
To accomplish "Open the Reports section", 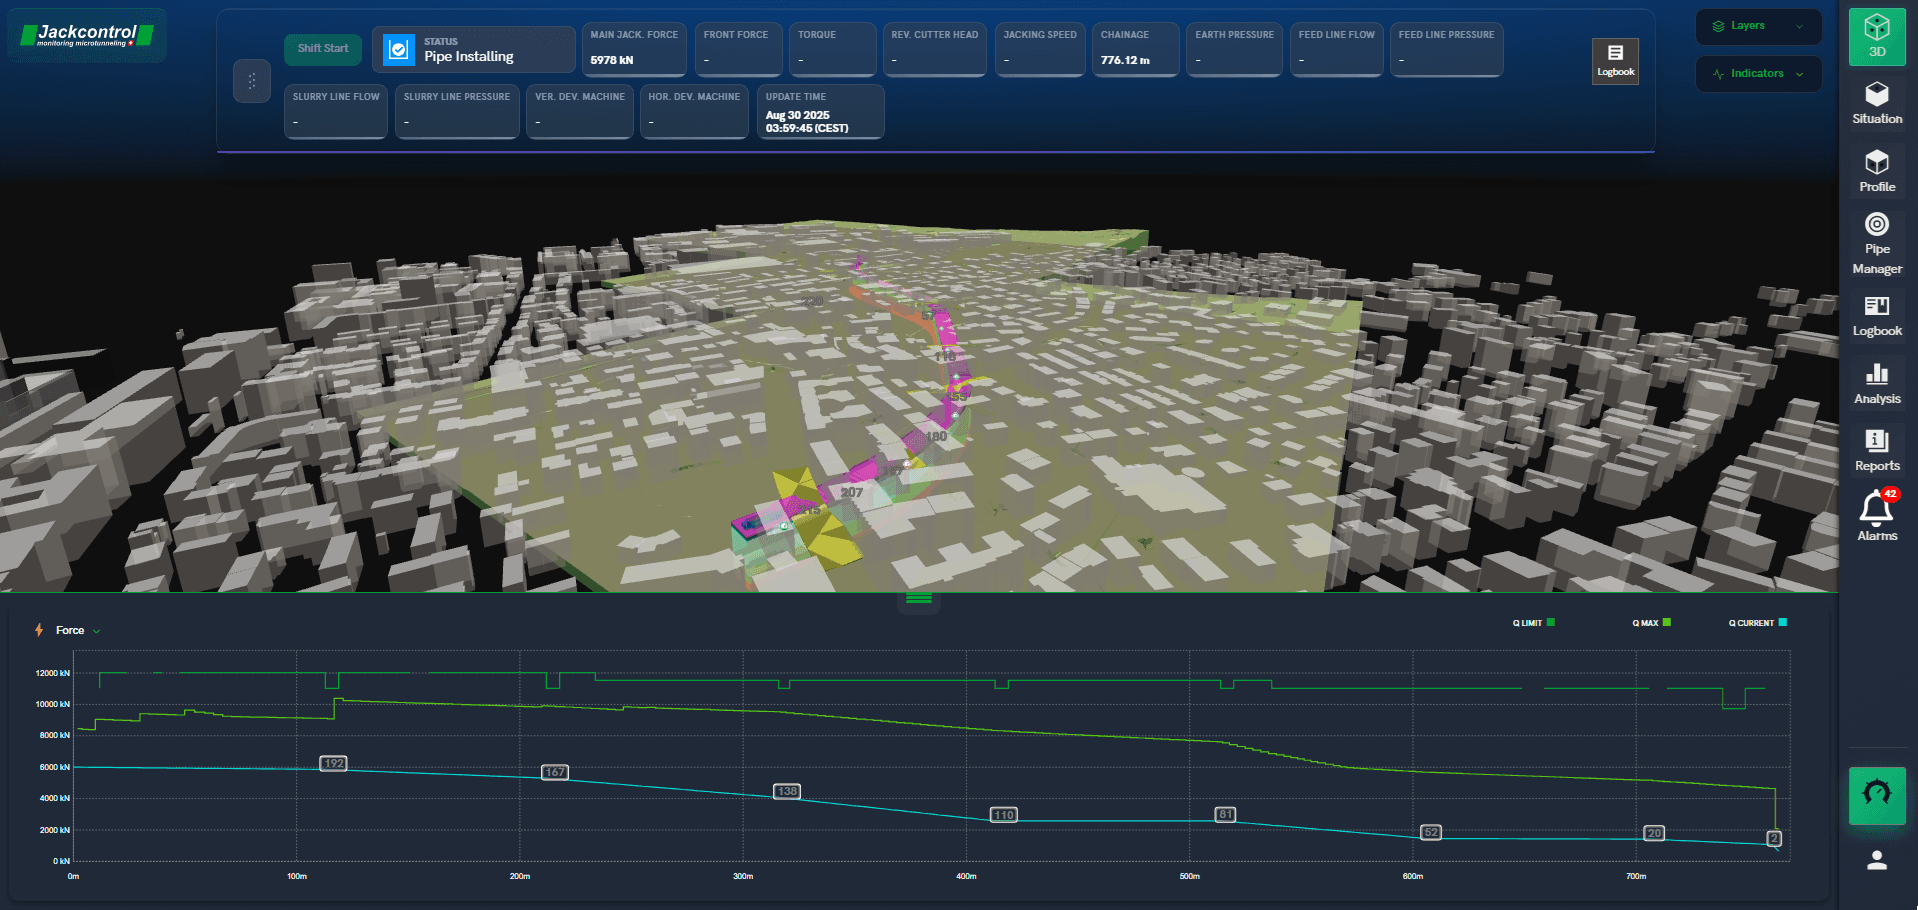I will 1876,450.
